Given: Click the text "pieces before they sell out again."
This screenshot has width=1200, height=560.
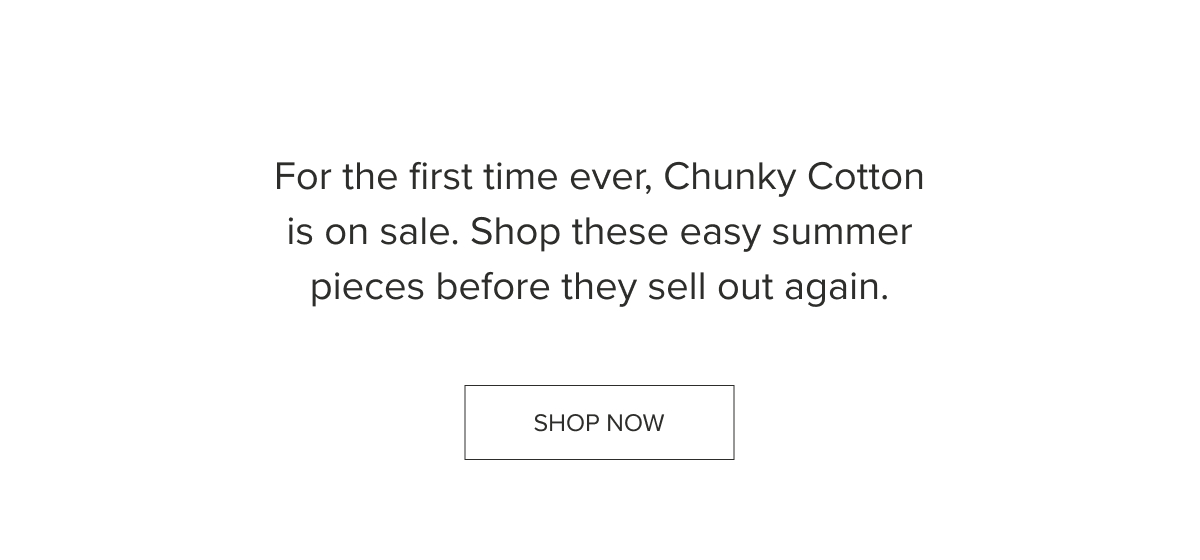Looking at the screenshot, I should point(599,287).
